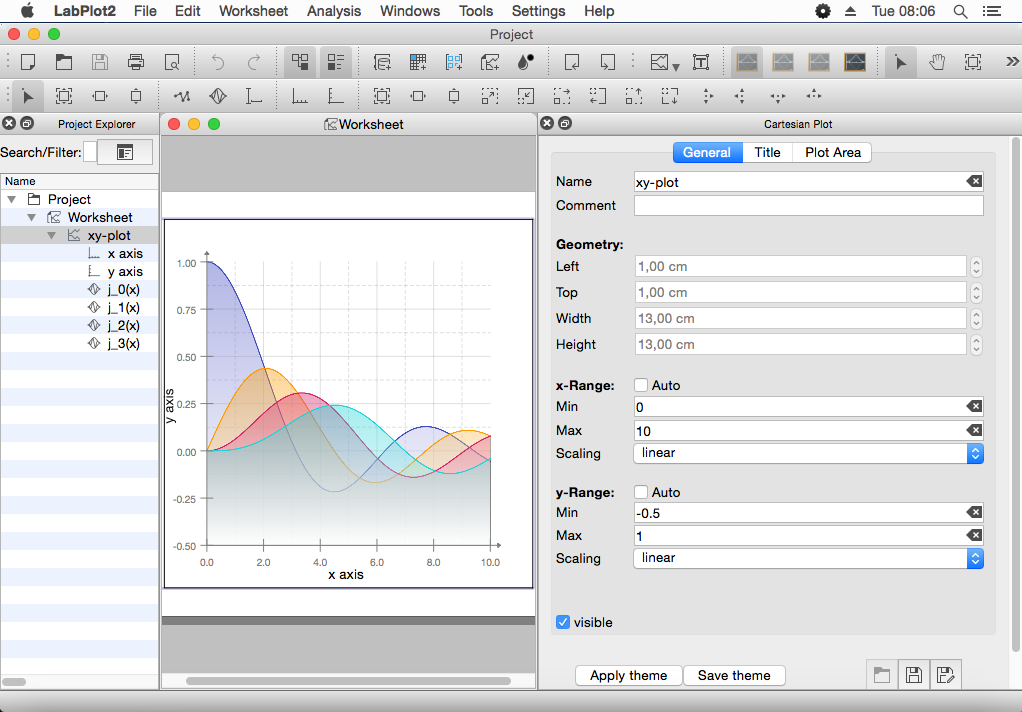Select the hand pan tool in the toolbar
Viewport: 1022px width, 712px height.
(x=937, y=61)
